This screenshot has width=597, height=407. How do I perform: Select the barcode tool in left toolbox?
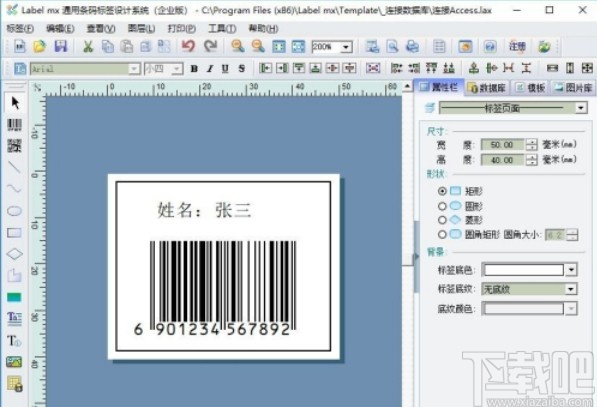14,124
